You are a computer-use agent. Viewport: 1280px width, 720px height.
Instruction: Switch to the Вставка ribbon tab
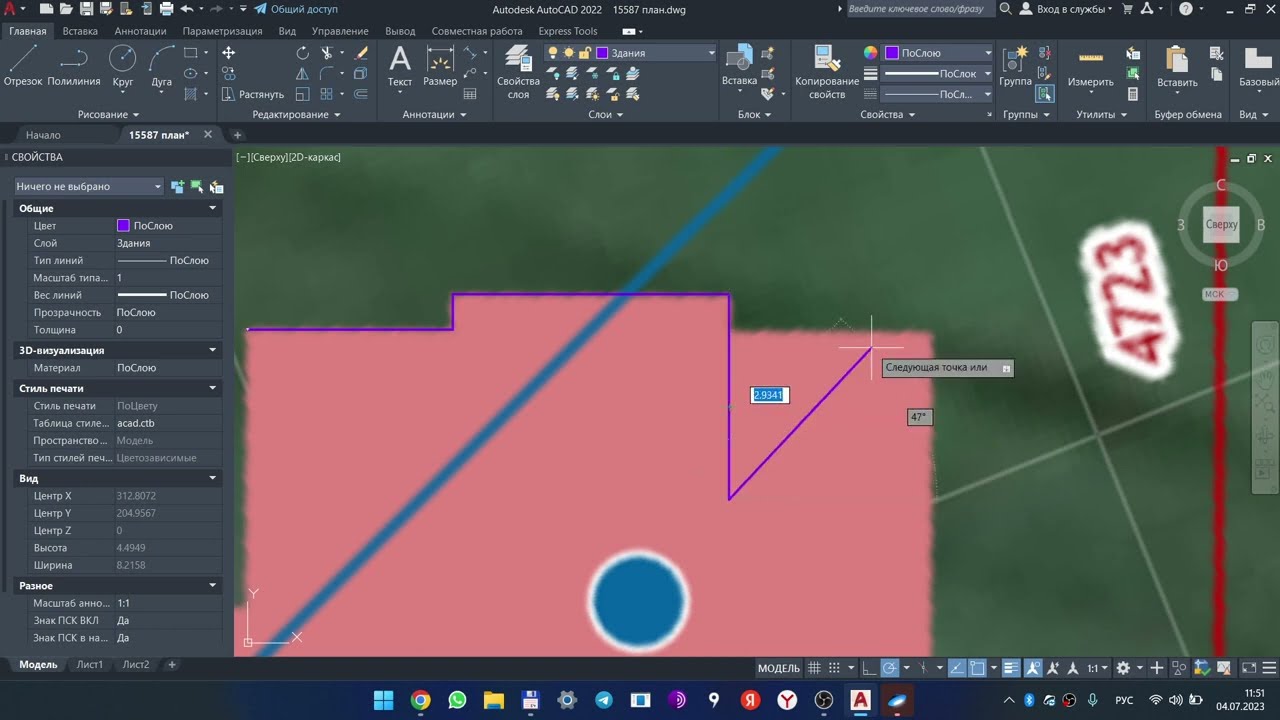pos(80,31)
